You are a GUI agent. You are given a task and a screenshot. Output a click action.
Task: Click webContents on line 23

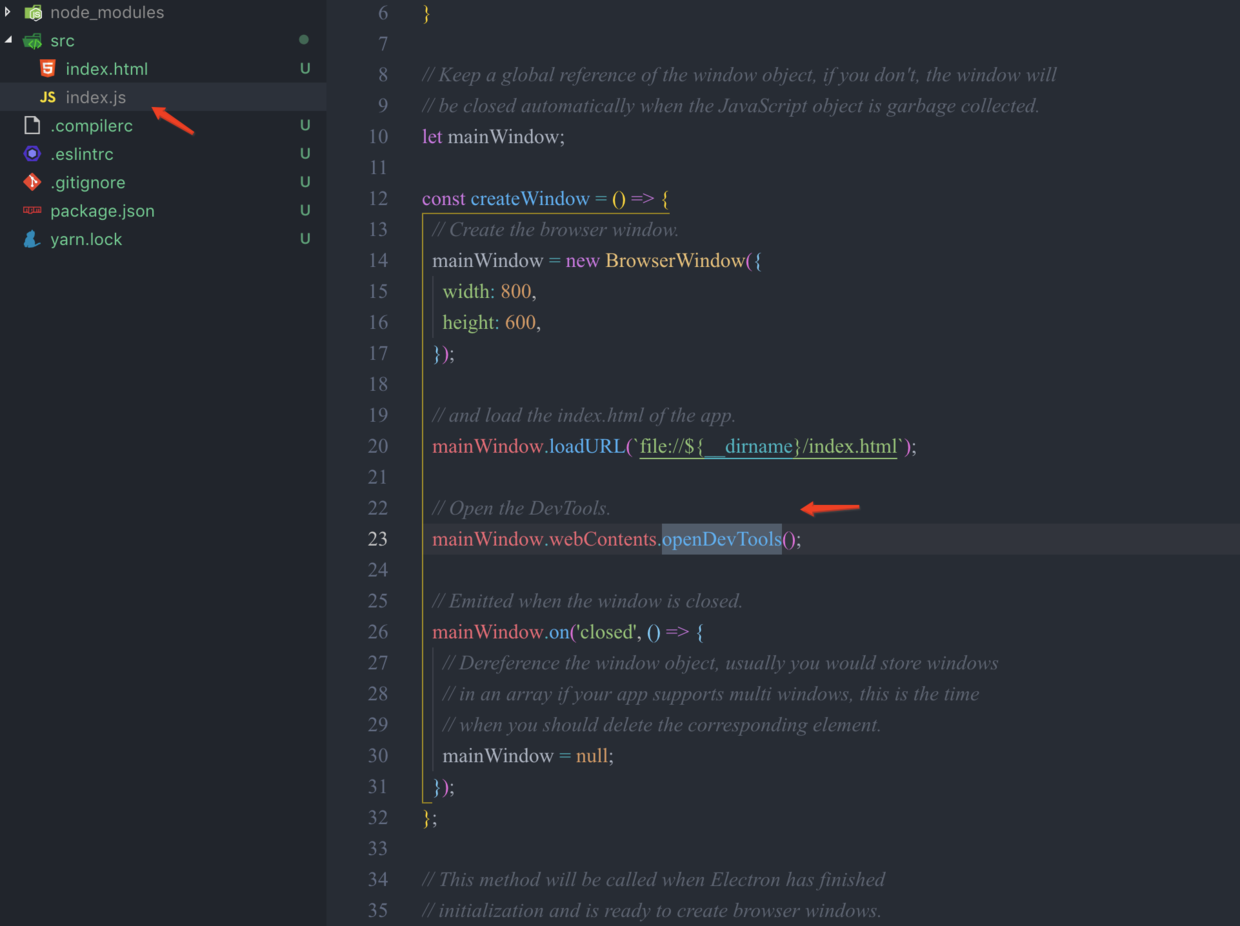point(602,539)
